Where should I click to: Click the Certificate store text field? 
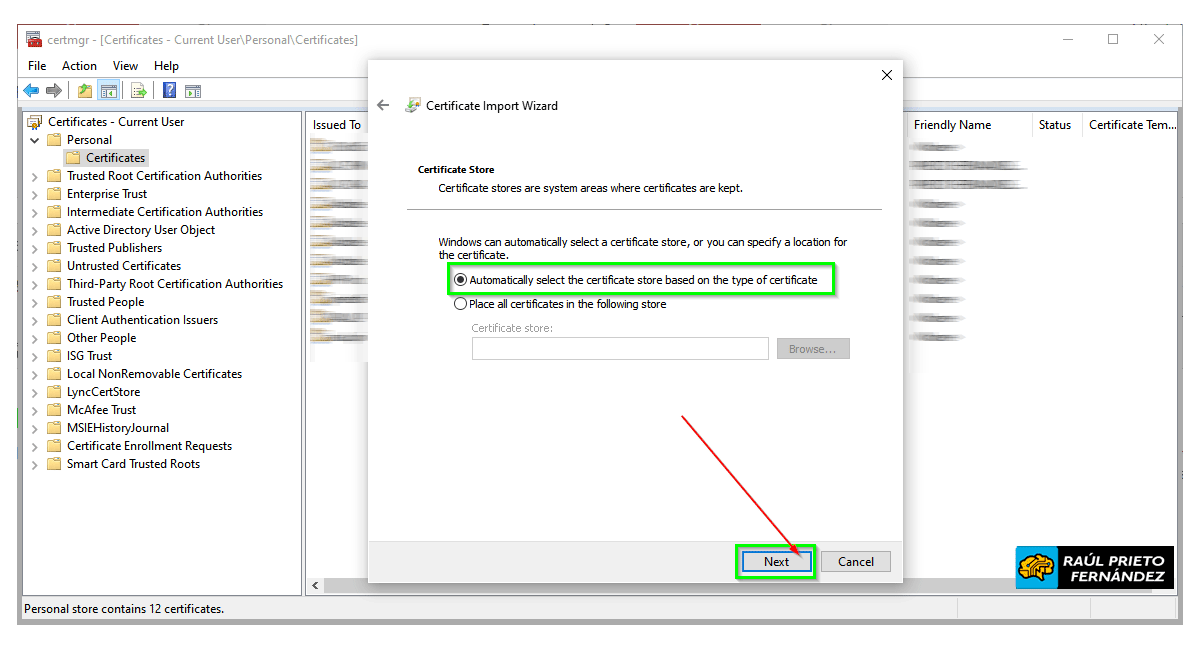pos(620,348)
